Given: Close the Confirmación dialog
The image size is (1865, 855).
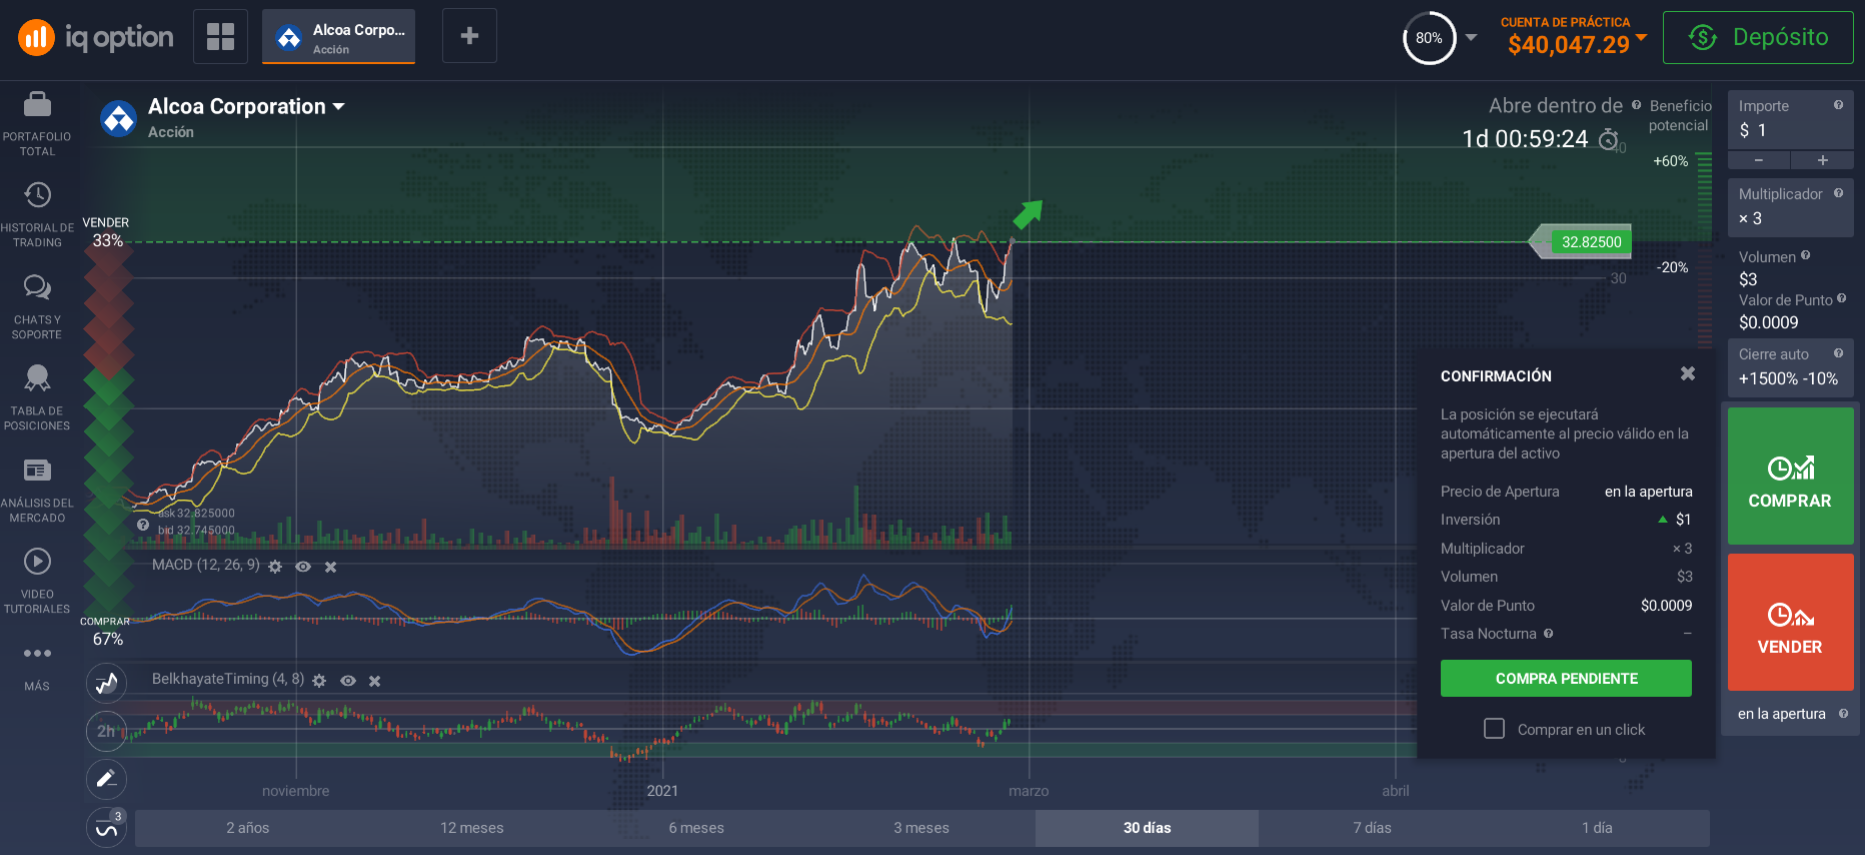Looking at the screenshot, I should click(1688, 373).
